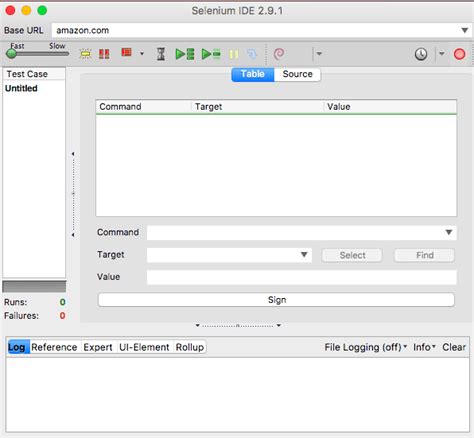Screen dimensions: 474x438
Task: Click the pink swirl rollup icon
Action: click(279, 53)
